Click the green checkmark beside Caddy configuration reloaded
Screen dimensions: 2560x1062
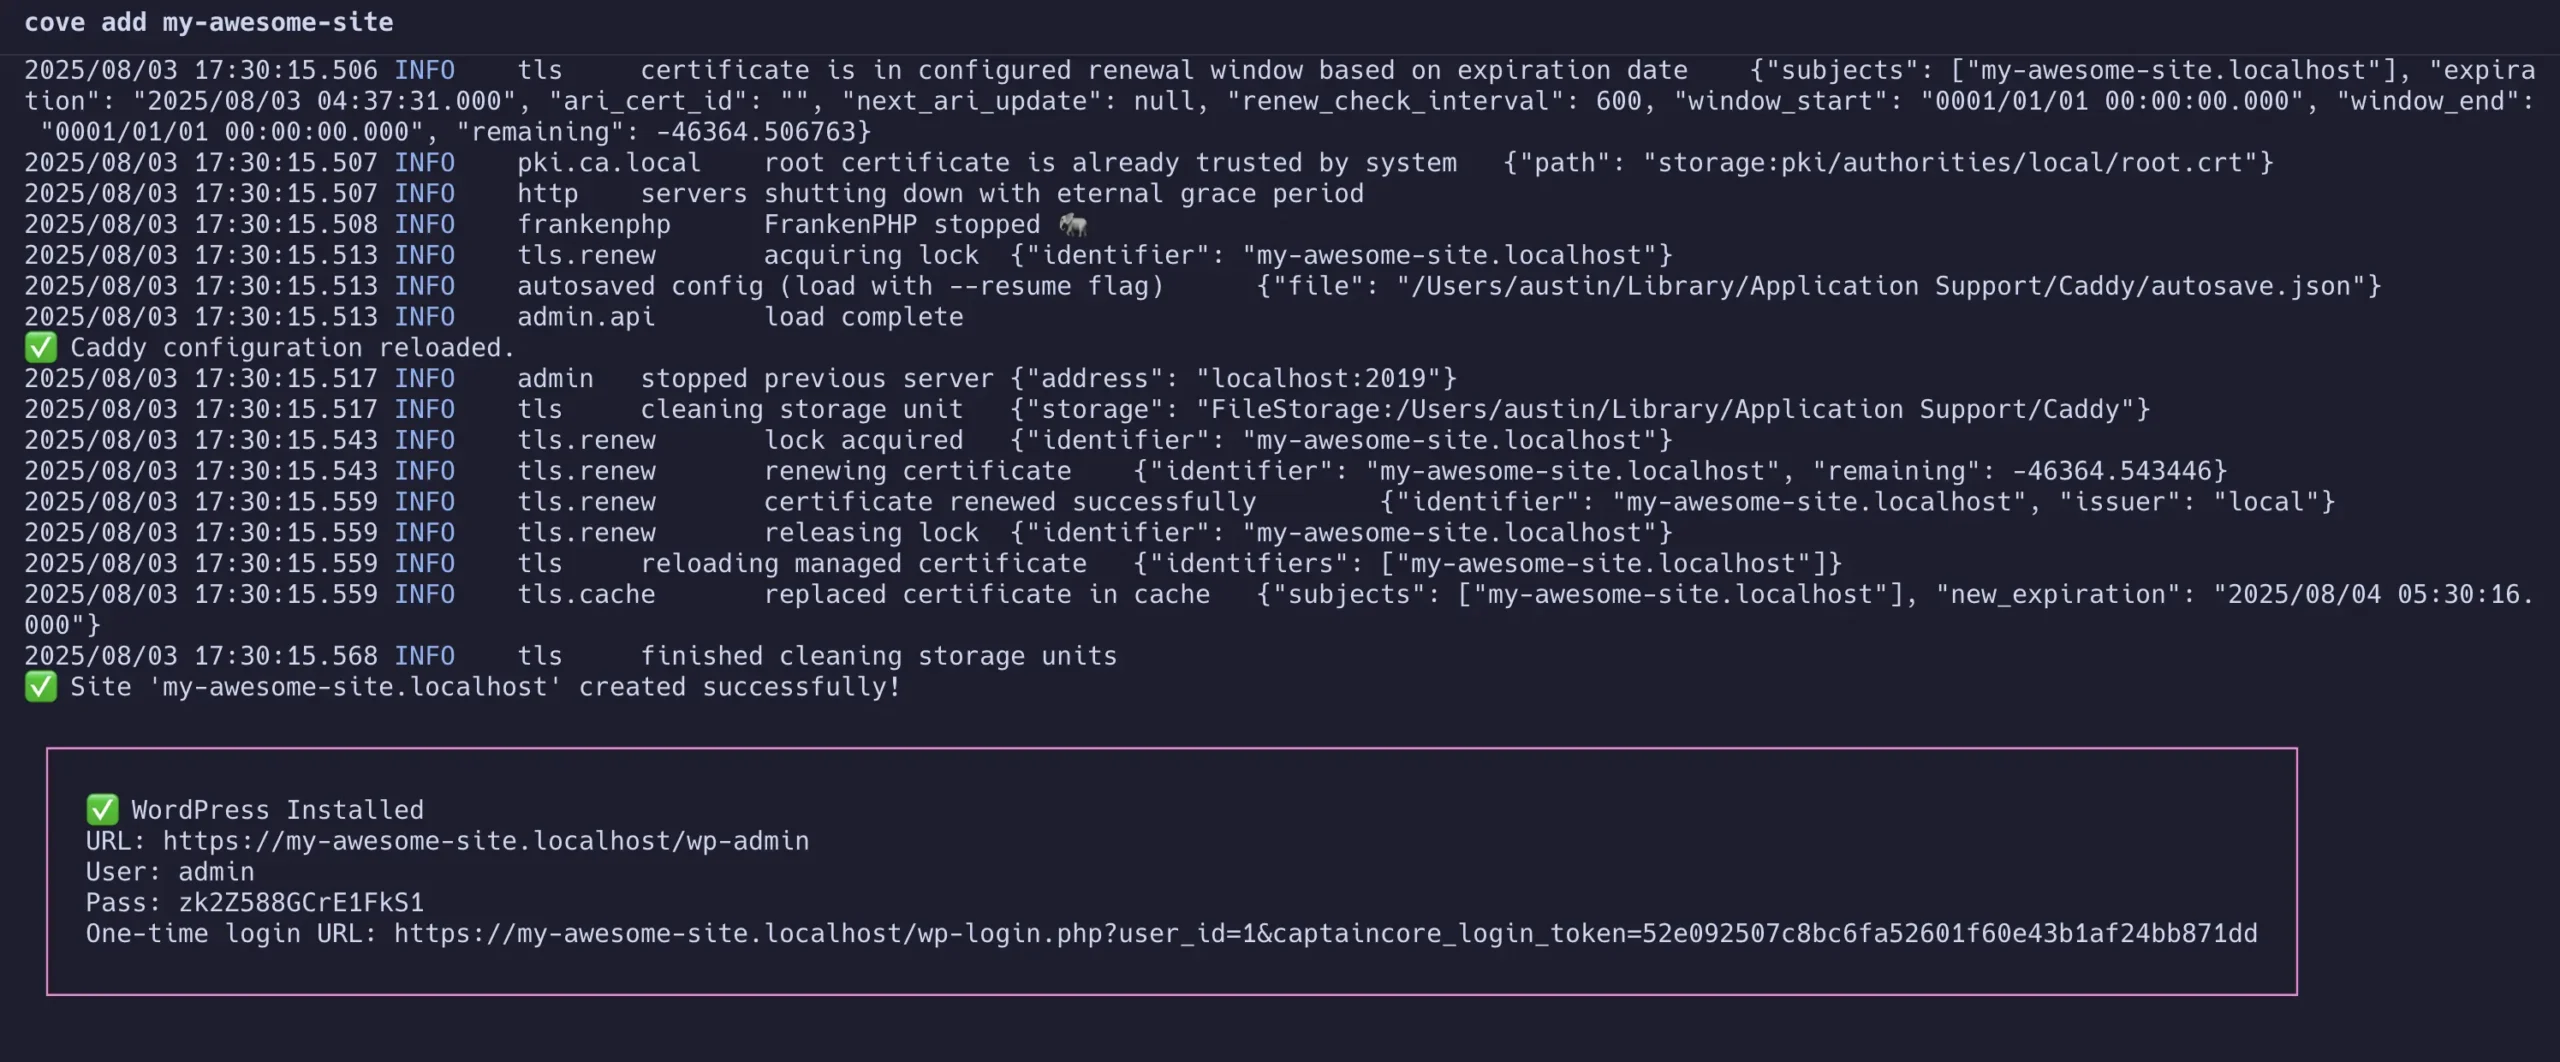click(41, 347)
